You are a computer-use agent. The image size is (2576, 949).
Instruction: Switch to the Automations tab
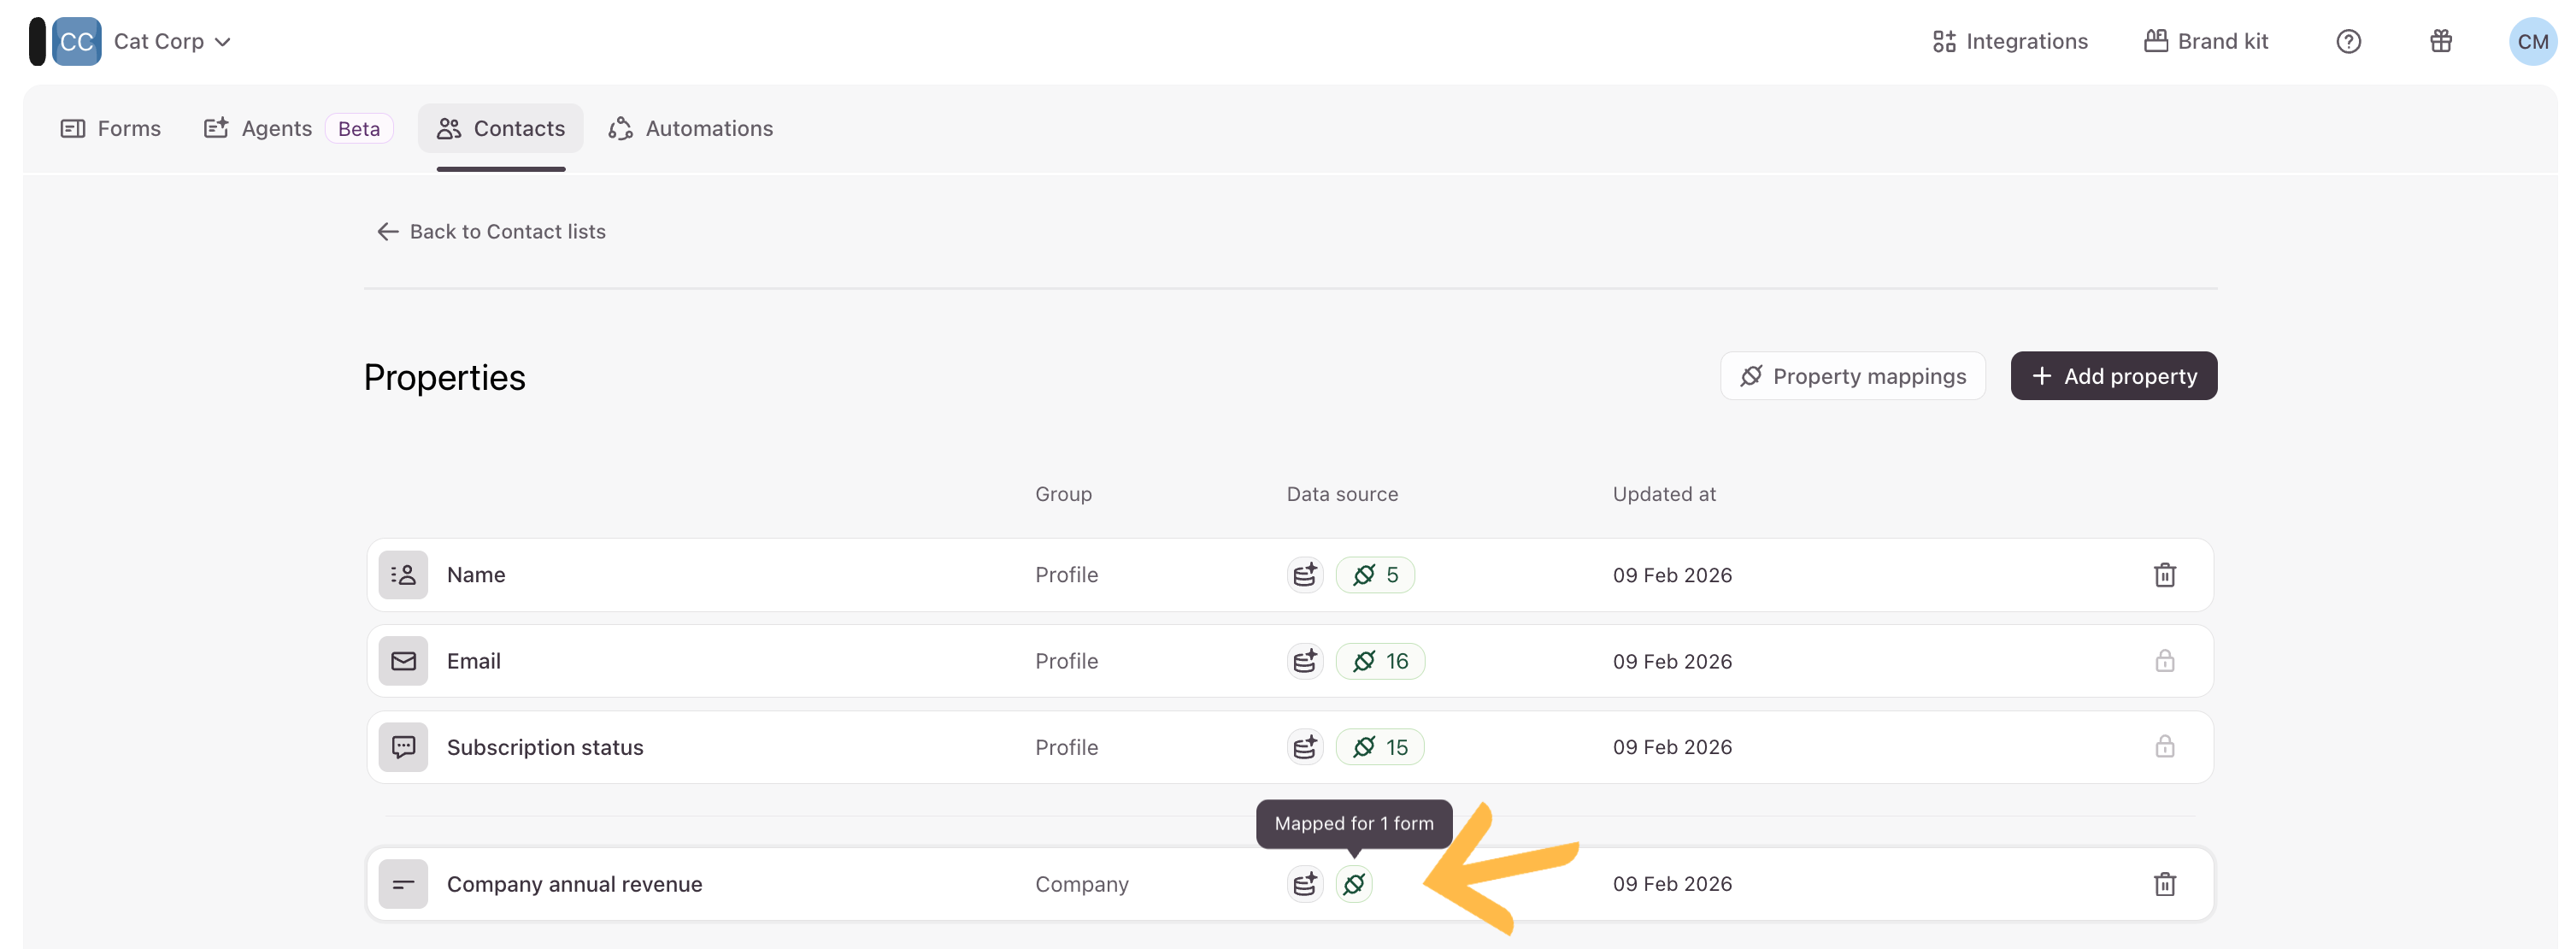691,128
